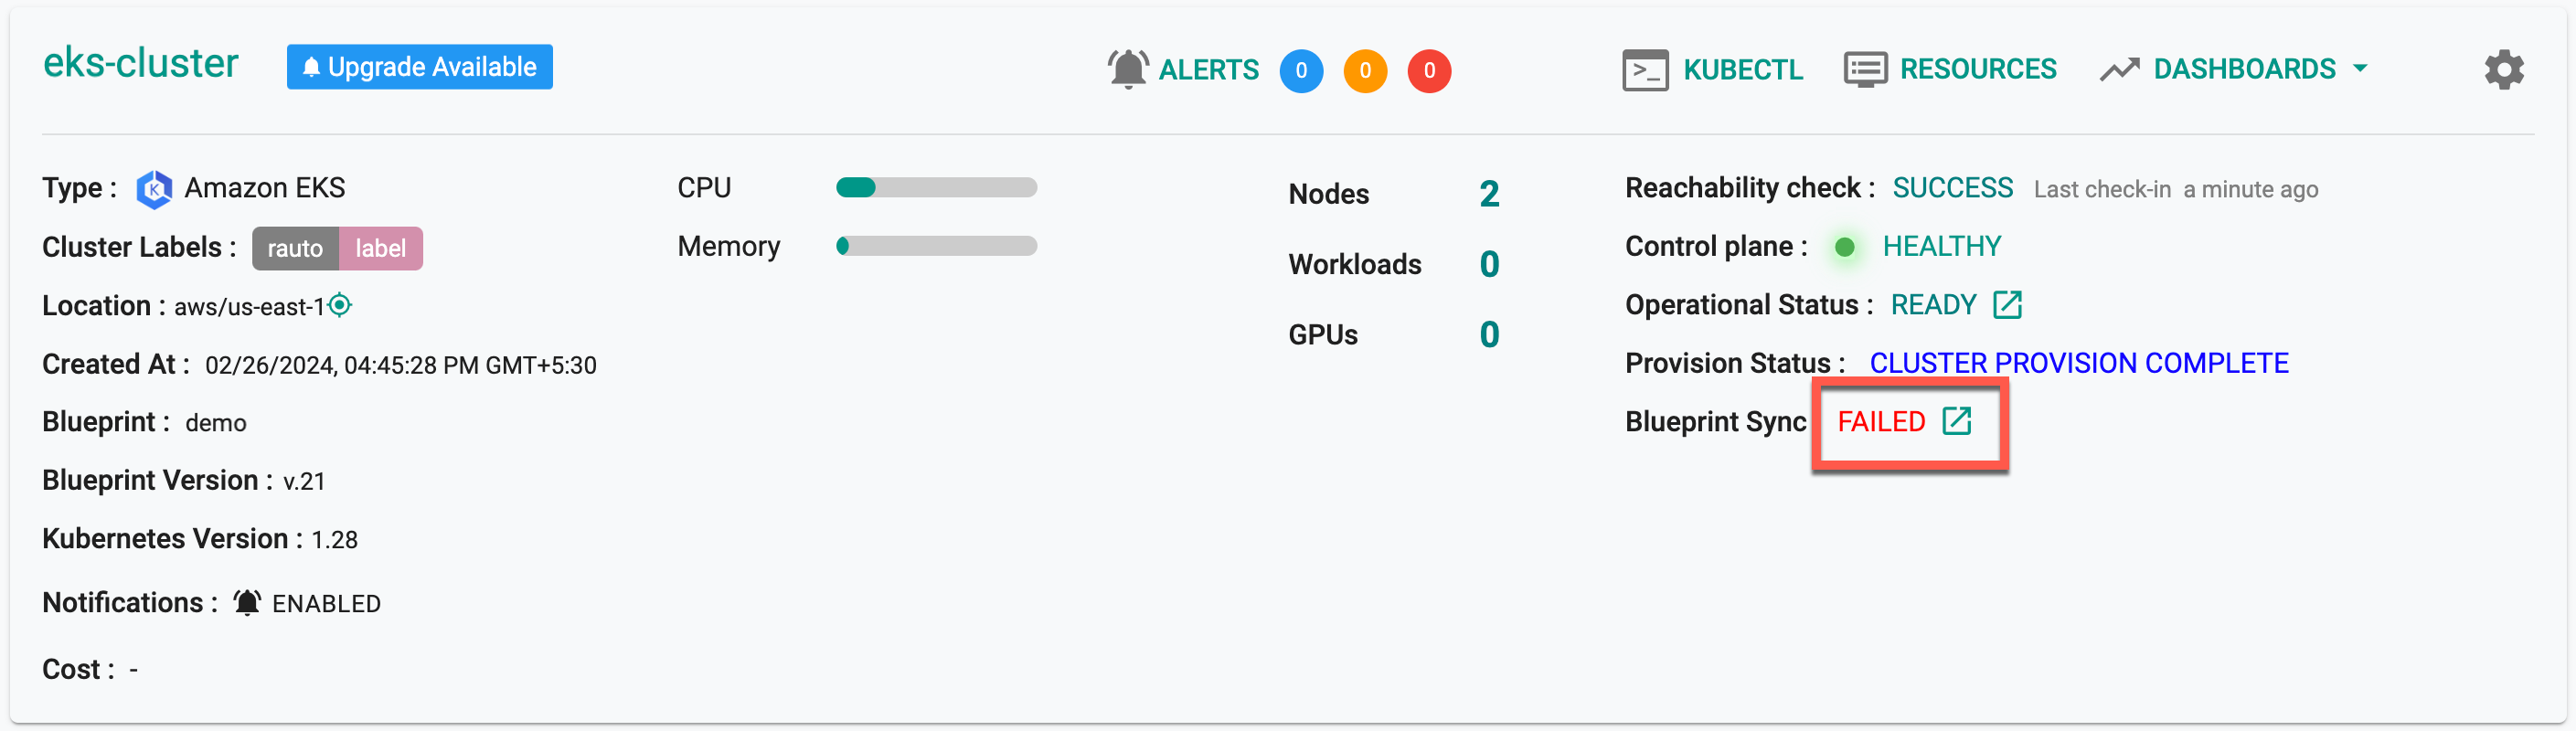Click the blue info alerts count badge
2576x731 pixels.
click(x=1301, y=71)
